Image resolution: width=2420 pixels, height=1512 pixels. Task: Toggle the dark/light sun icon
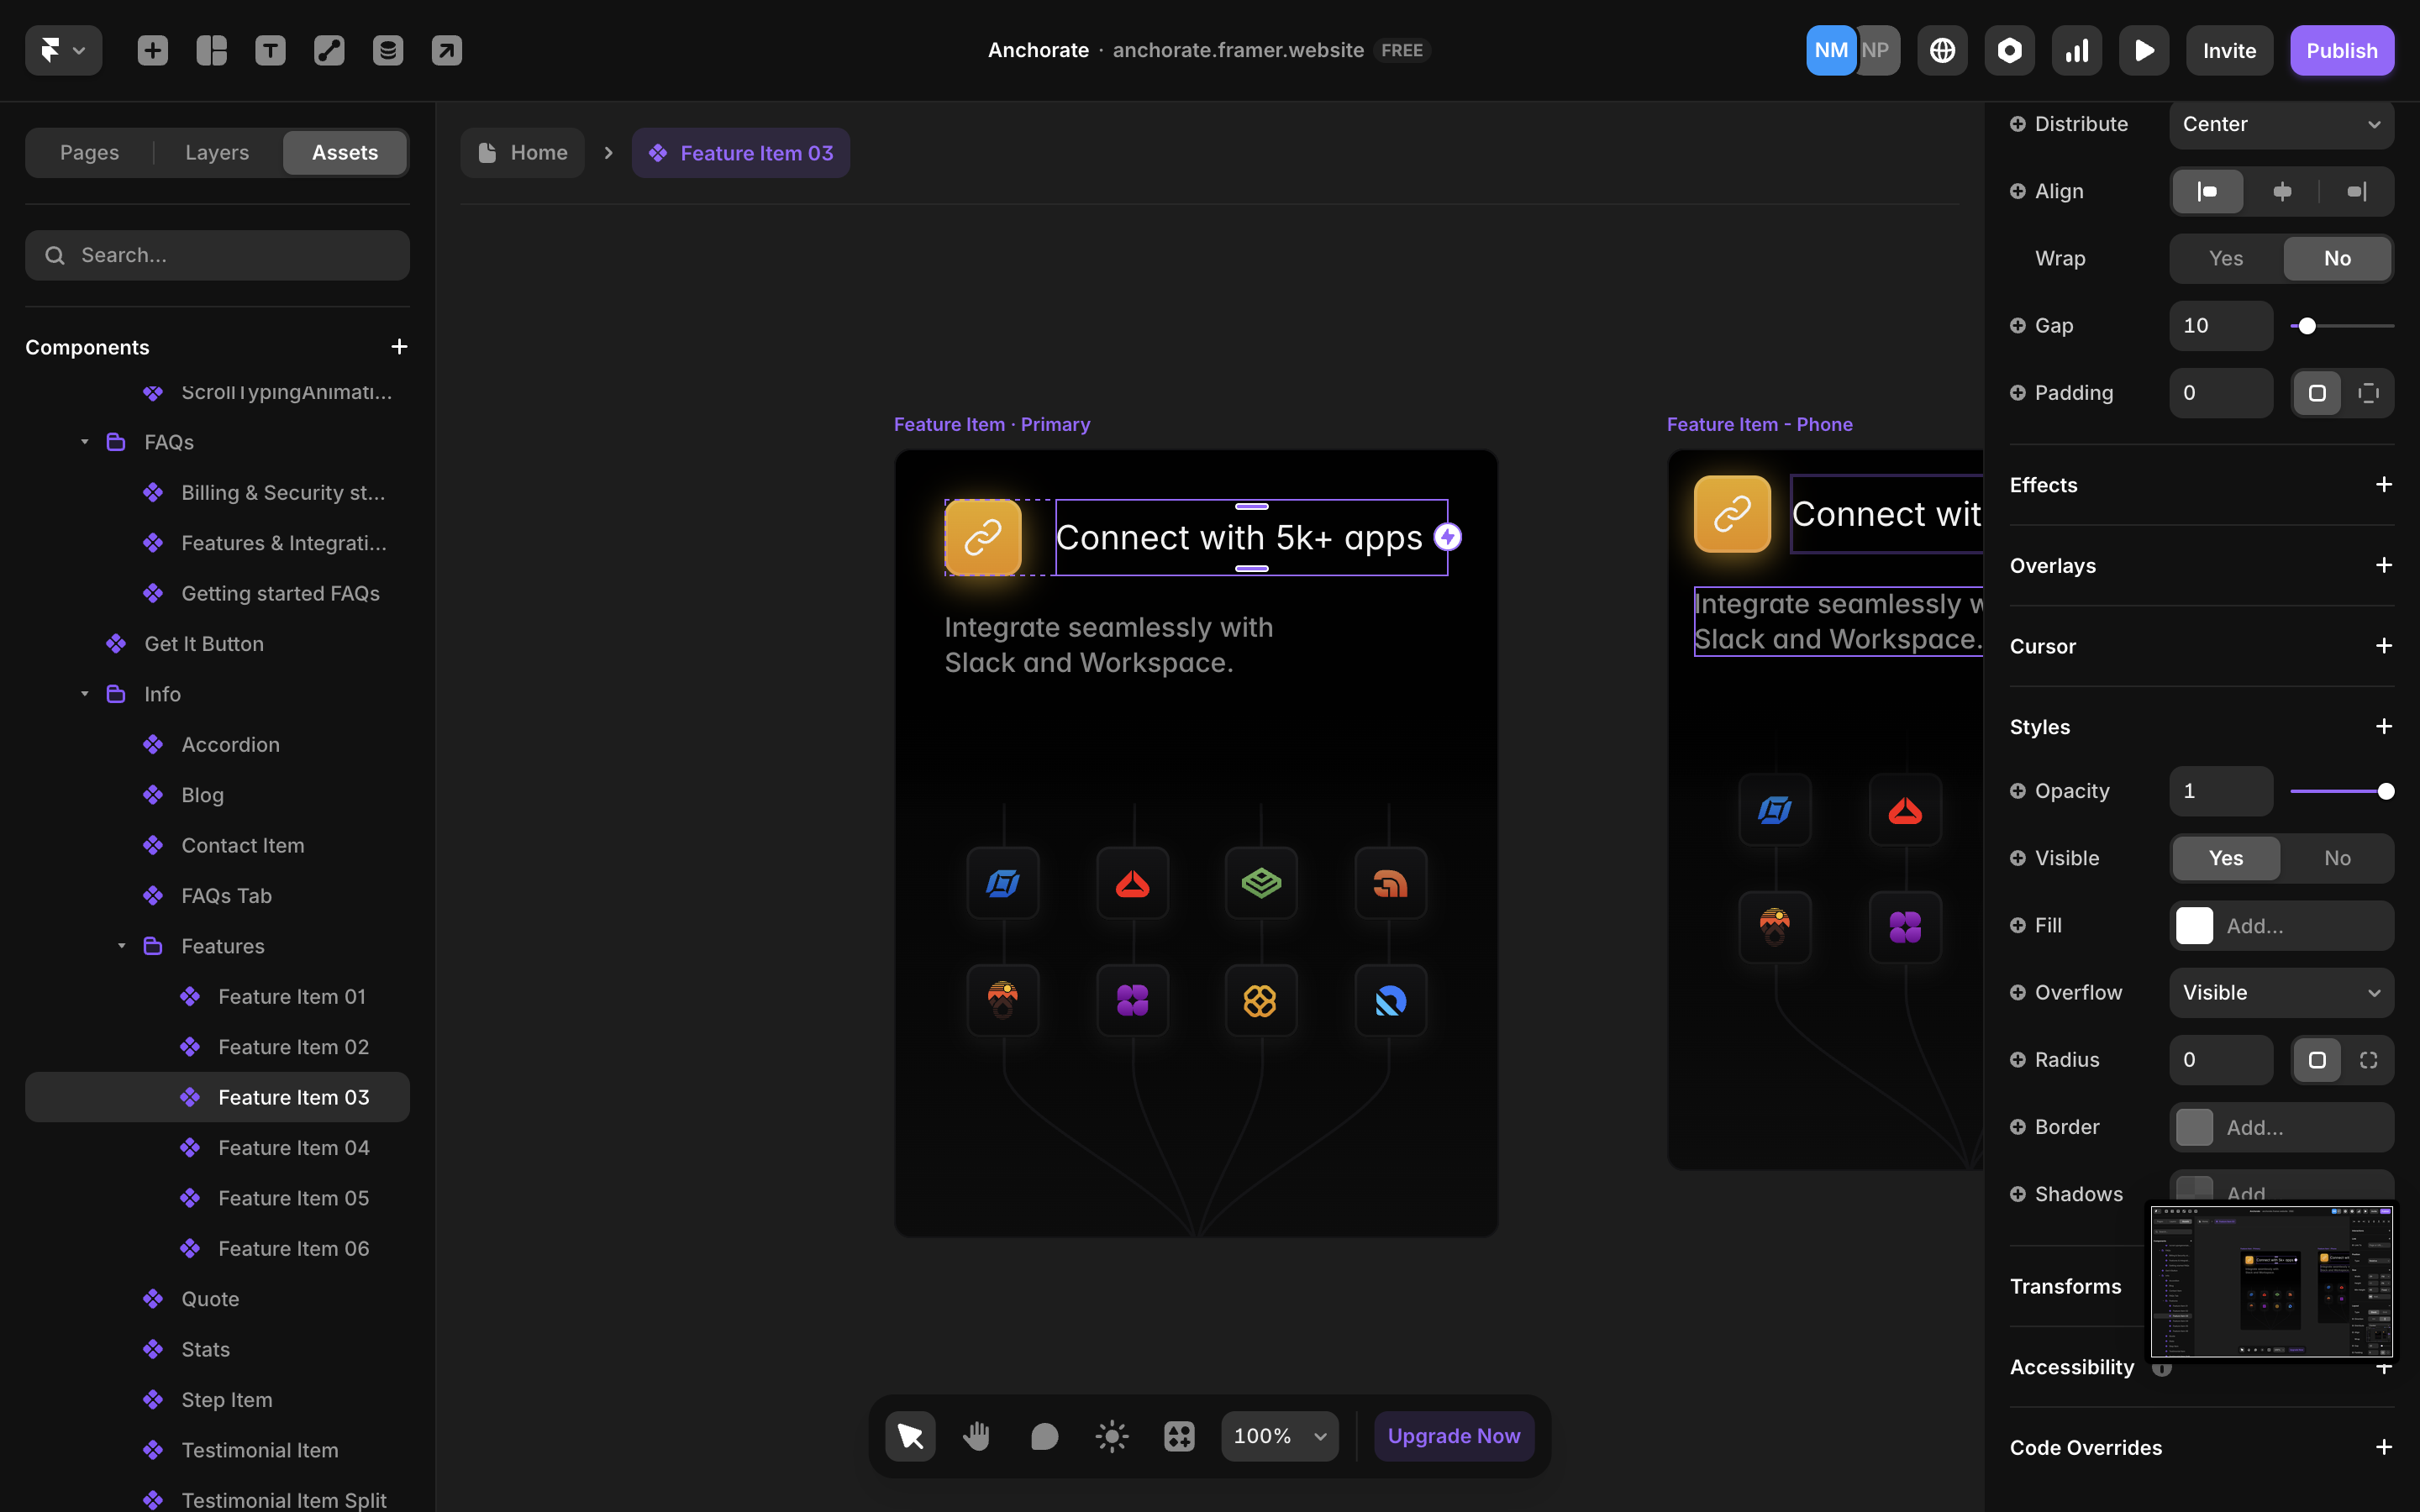coord(1111,1436)
